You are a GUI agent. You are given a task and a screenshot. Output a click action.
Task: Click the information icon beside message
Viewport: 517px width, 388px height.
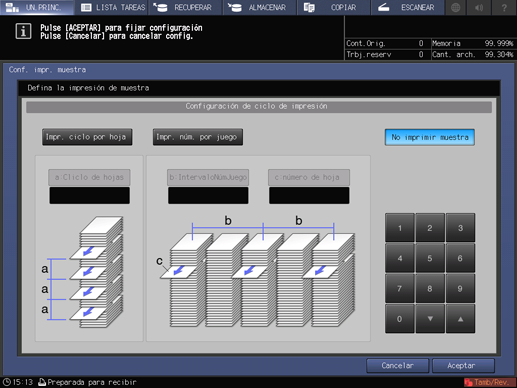point(23,31)
